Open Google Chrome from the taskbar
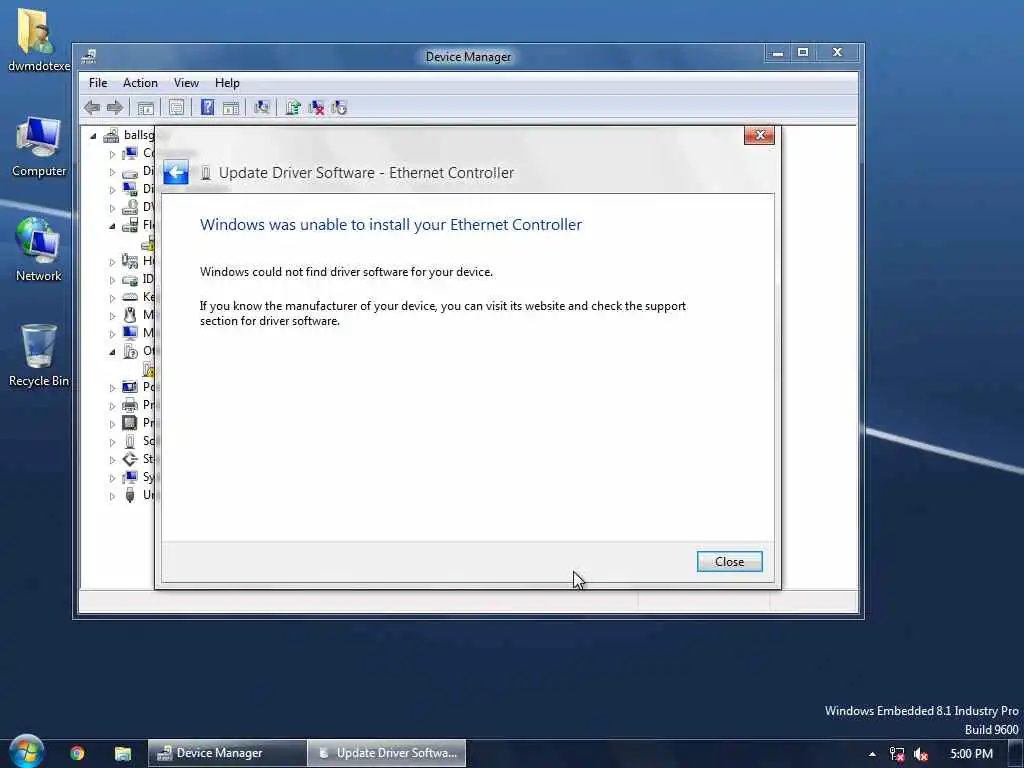The image size is (1024, 768). point(77,753)
